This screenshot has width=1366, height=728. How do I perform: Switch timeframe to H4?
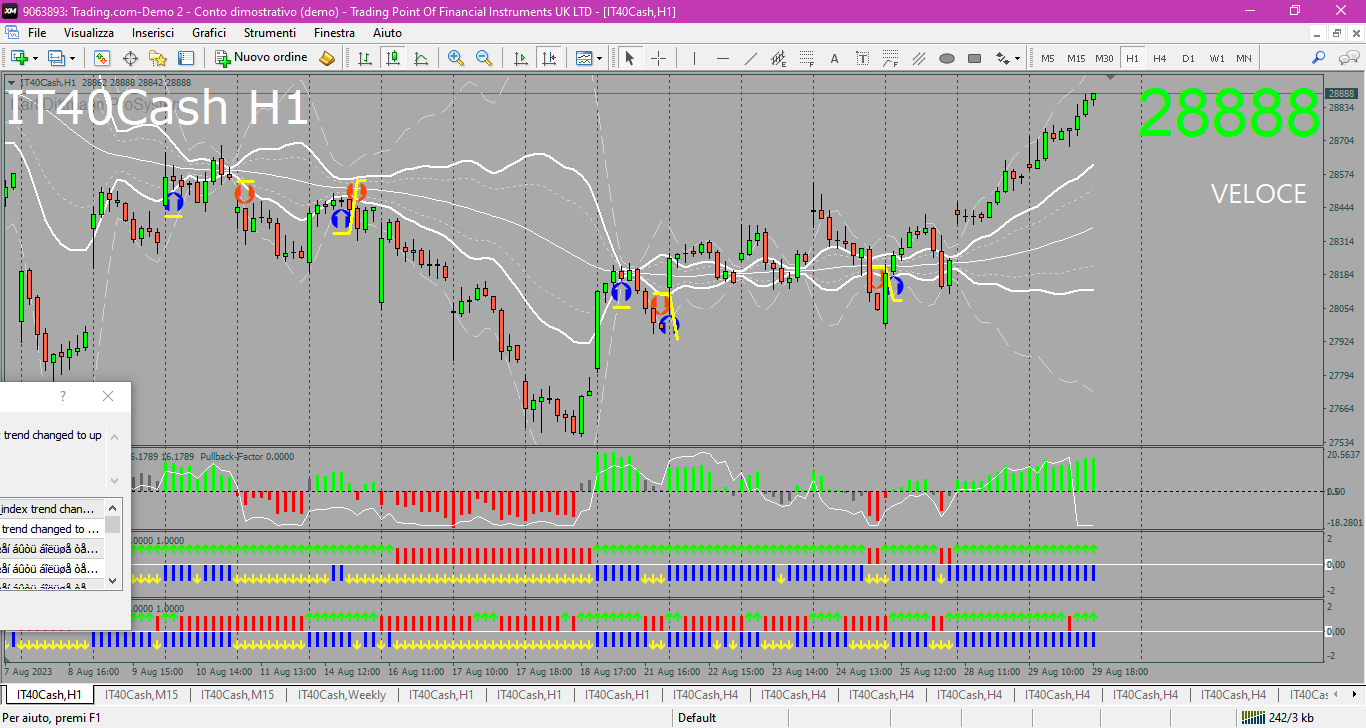tap(1160, 58)
